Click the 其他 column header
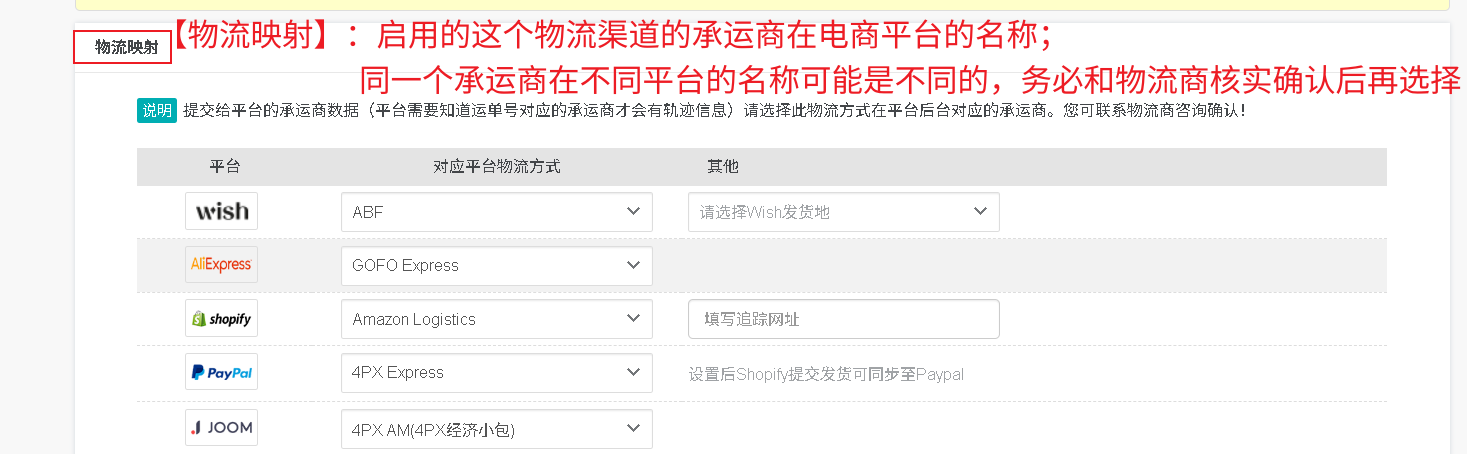Screen dimensions: 1467x454 (x=723, y=166)
